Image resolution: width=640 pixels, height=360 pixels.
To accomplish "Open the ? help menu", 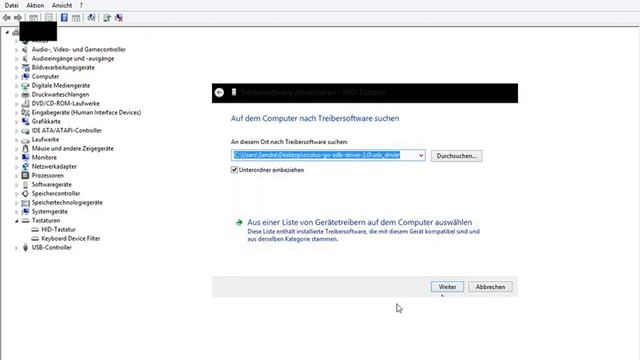I will click(81, 5).
